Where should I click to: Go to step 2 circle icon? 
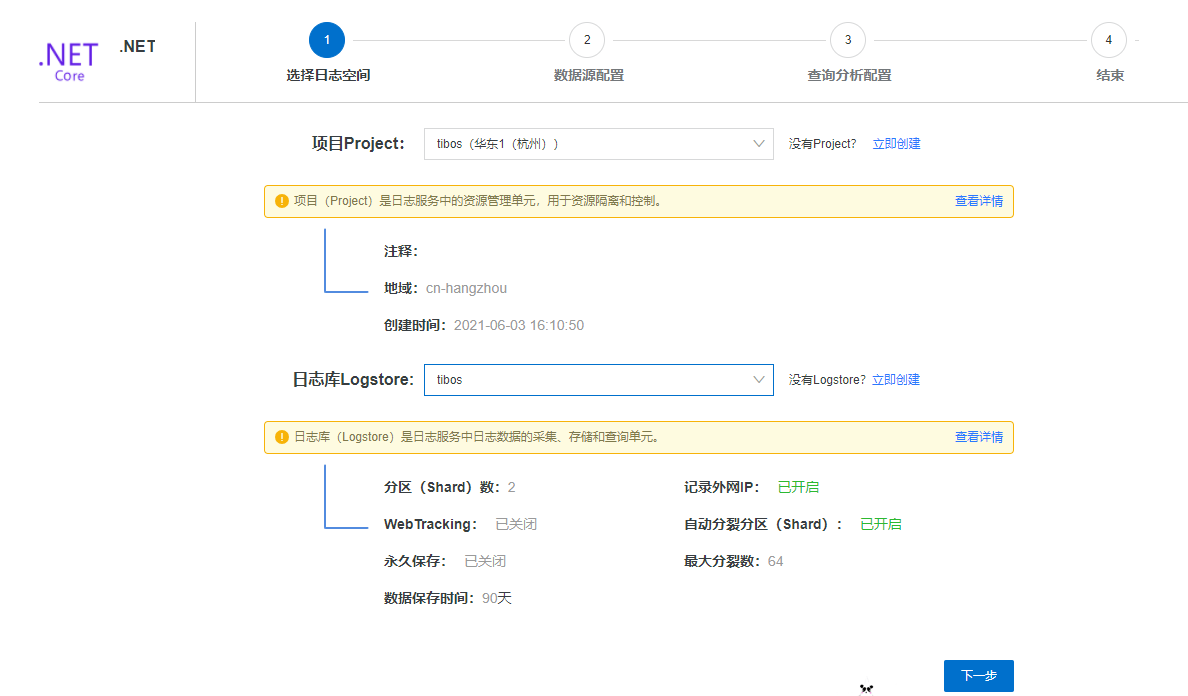pos(587,40)
